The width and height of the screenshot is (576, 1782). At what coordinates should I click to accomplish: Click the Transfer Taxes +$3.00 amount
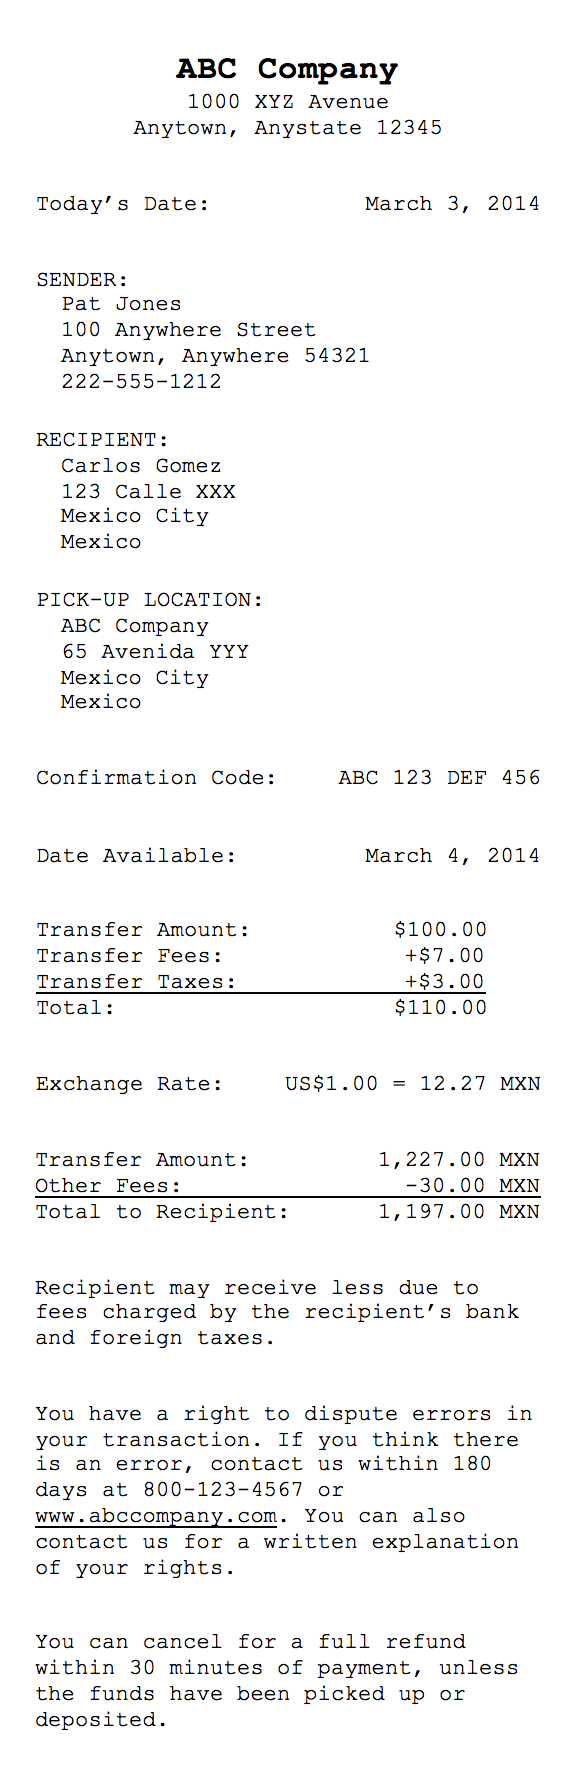tap(444, 982)
